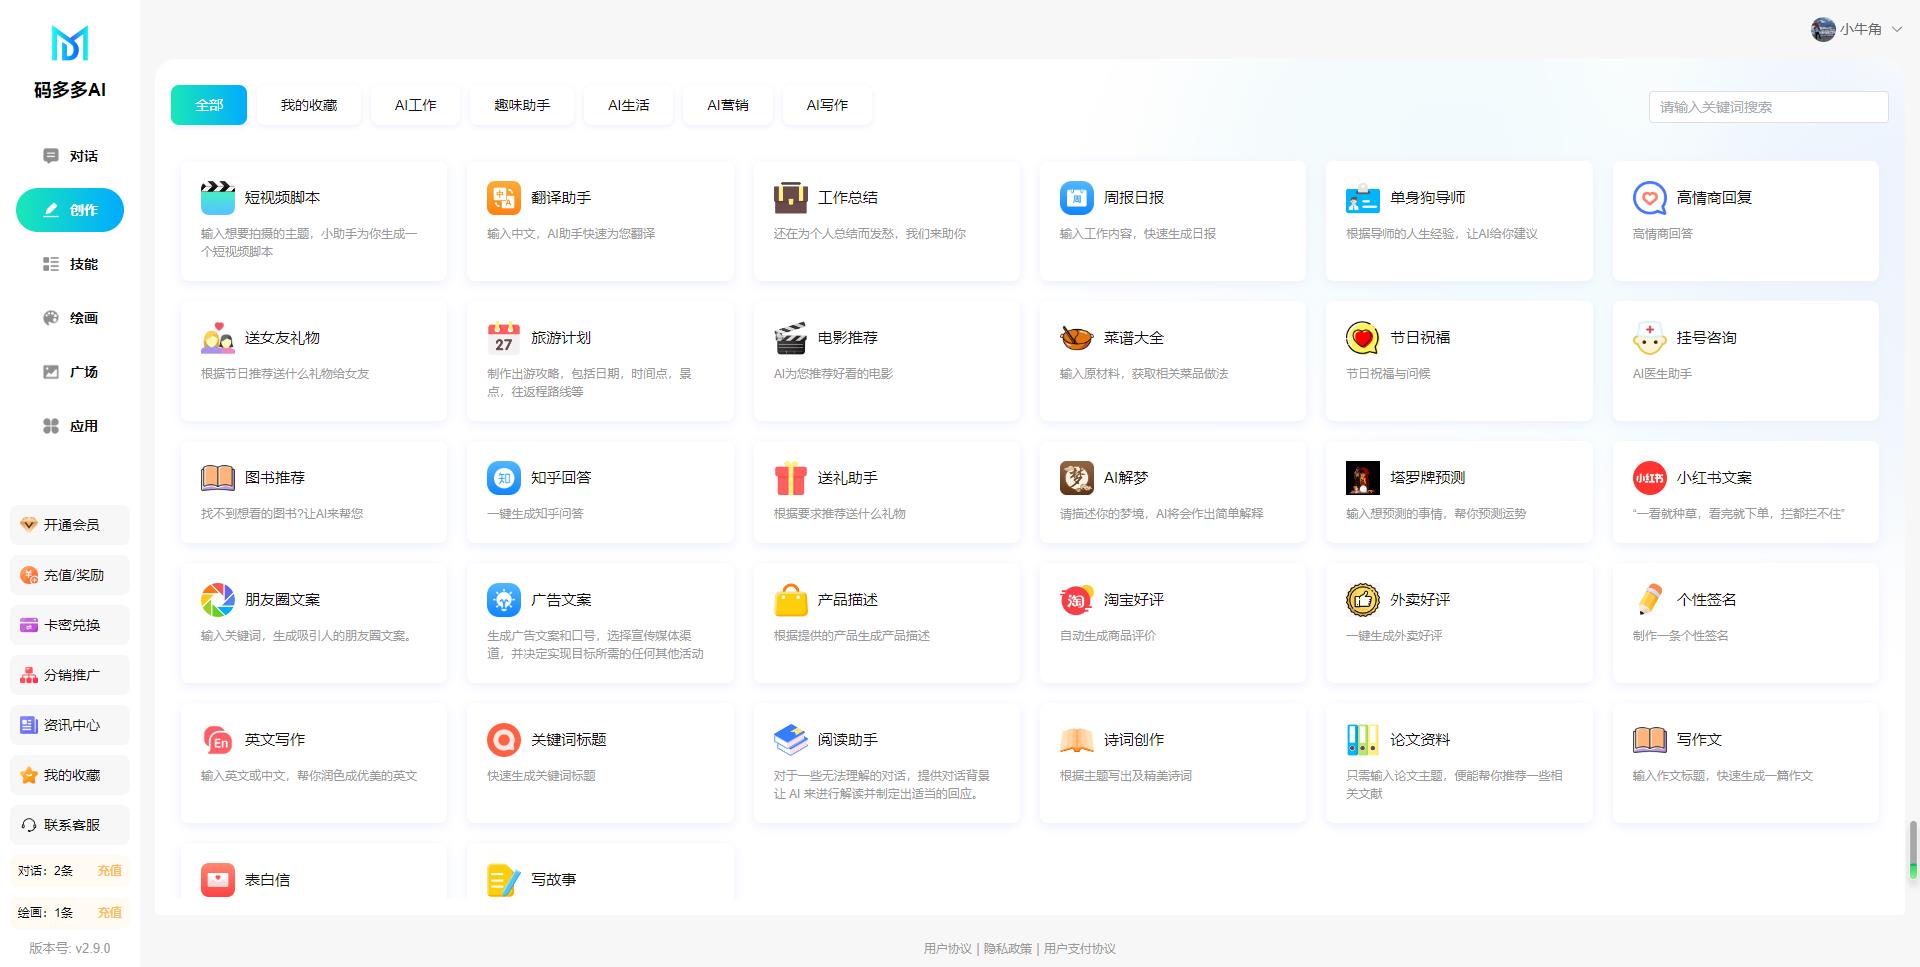Open the 图书推荐 open book icon
The height and width of the screenshot is (967, 1920).
click(x=217, y=478)
